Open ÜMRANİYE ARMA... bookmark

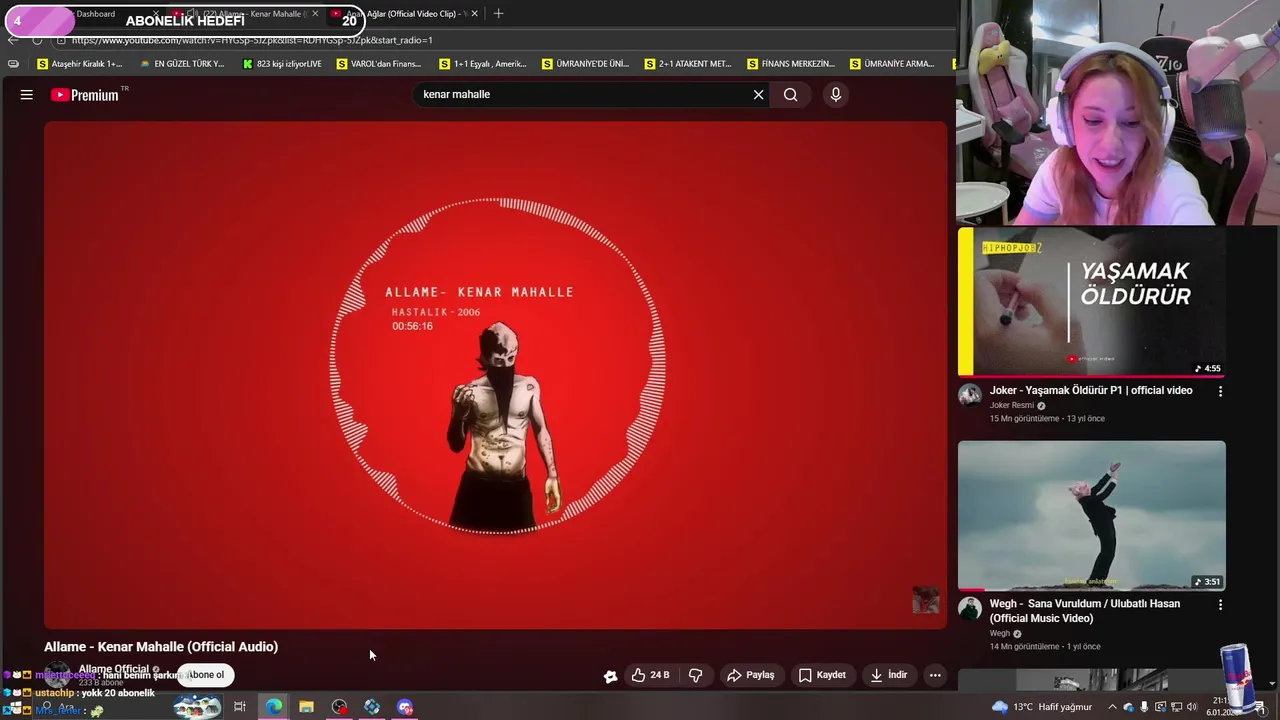(x=892, y=64)
